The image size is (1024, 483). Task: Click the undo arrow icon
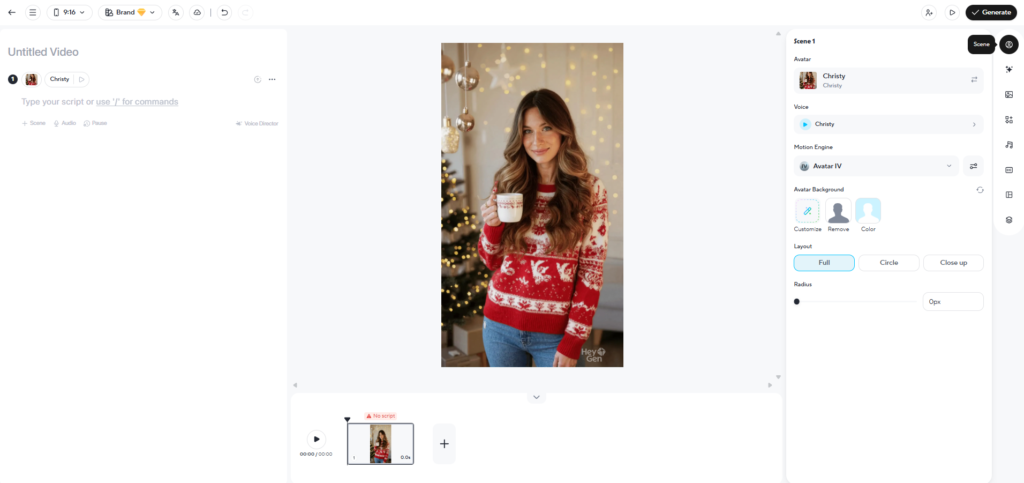[x=224, y=12]
